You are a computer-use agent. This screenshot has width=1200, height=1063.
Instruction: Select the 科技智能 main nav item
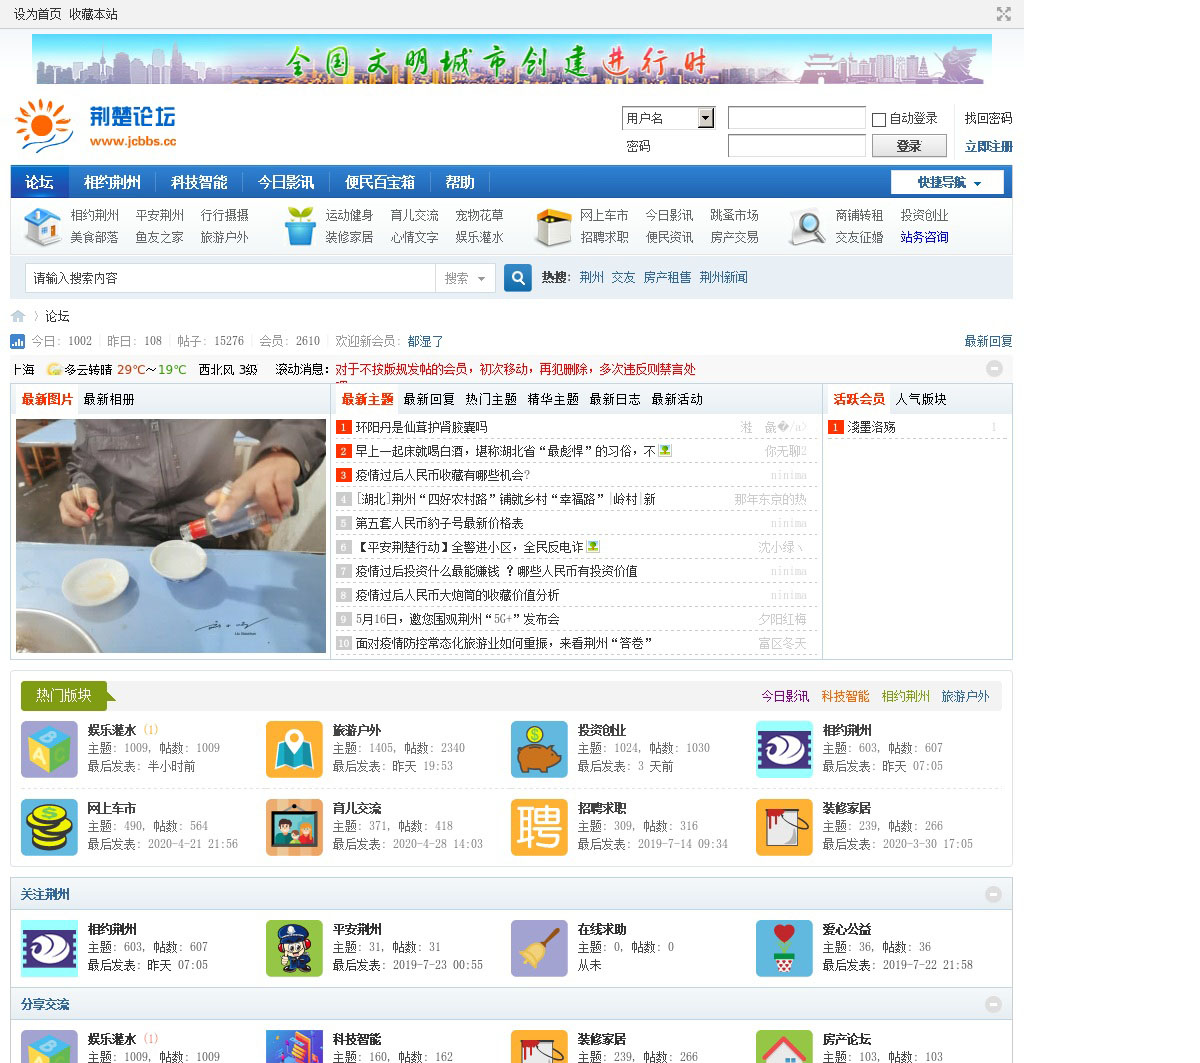(x=199, y=182)
